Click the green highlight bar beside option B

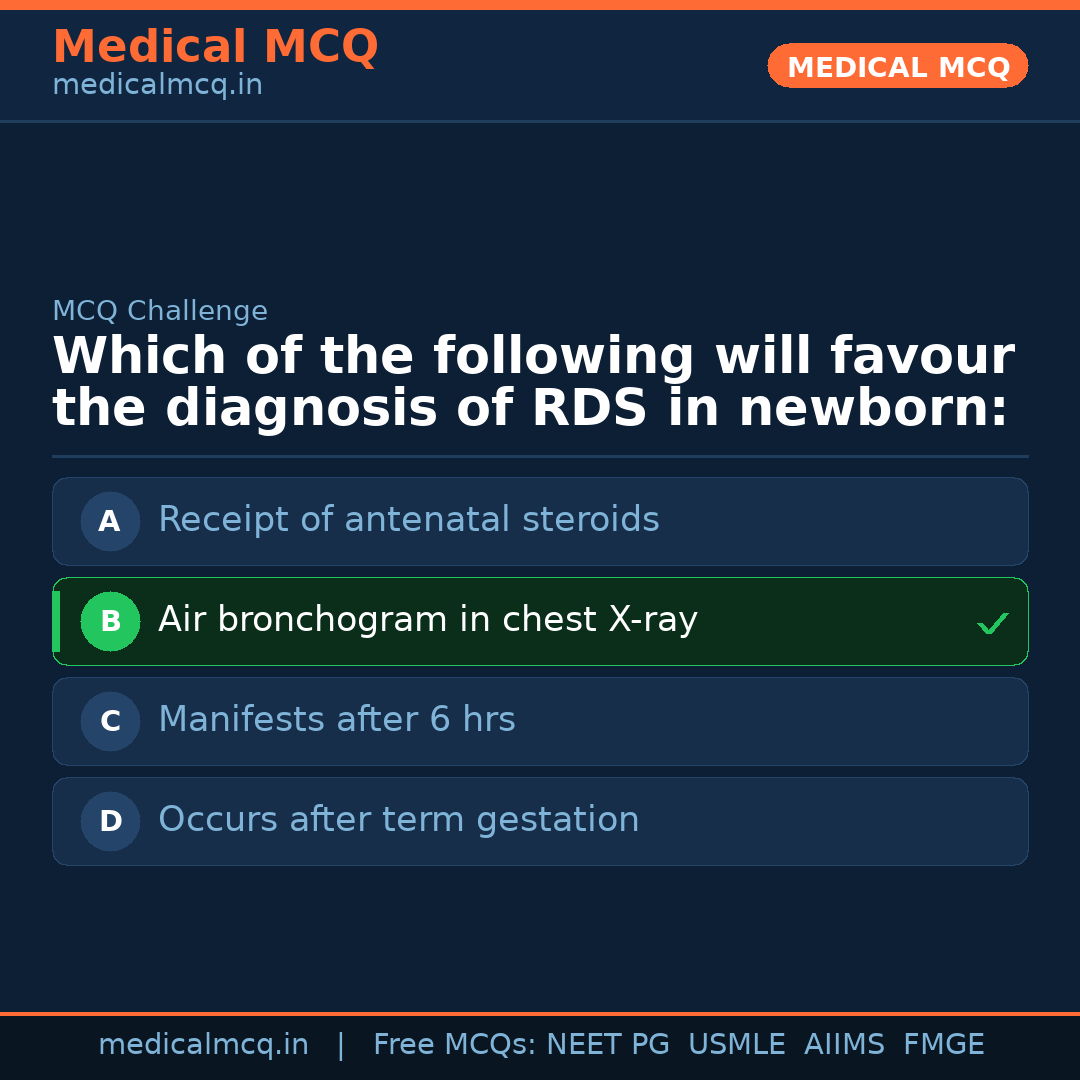click(x=57, y=621)
